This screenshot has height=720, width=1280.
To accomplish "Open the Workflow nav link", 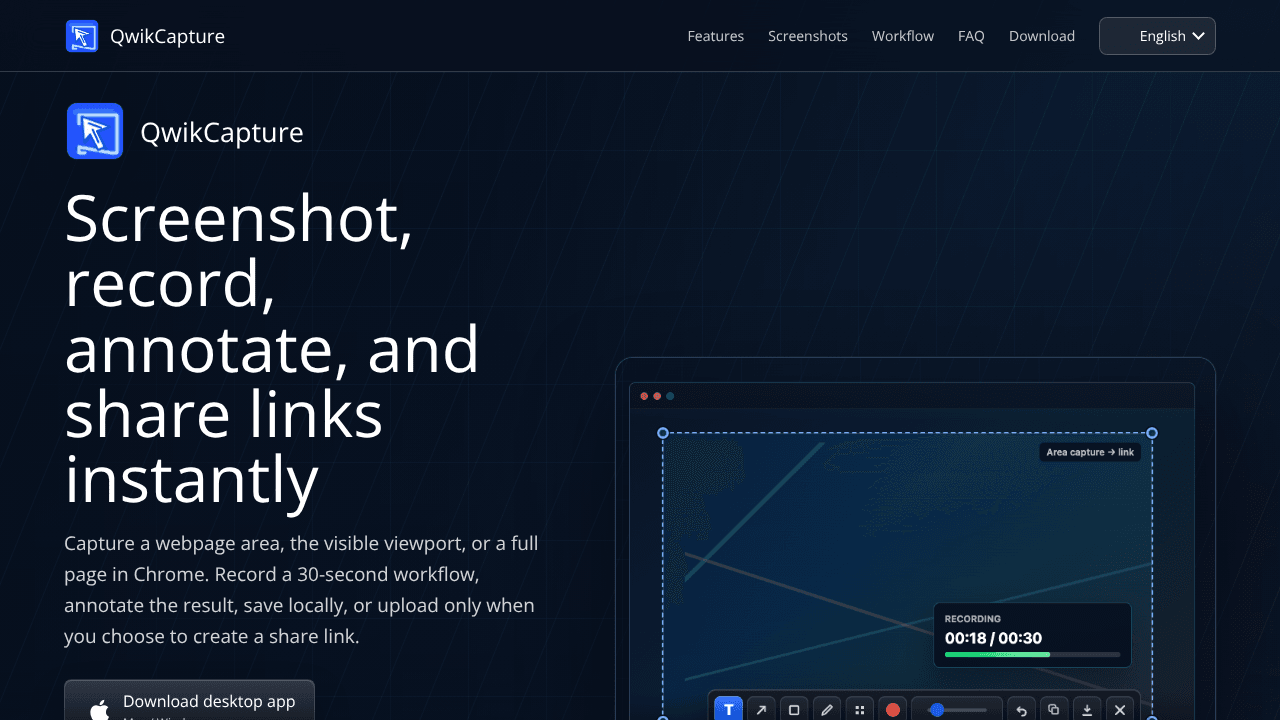I will [903, 36].
